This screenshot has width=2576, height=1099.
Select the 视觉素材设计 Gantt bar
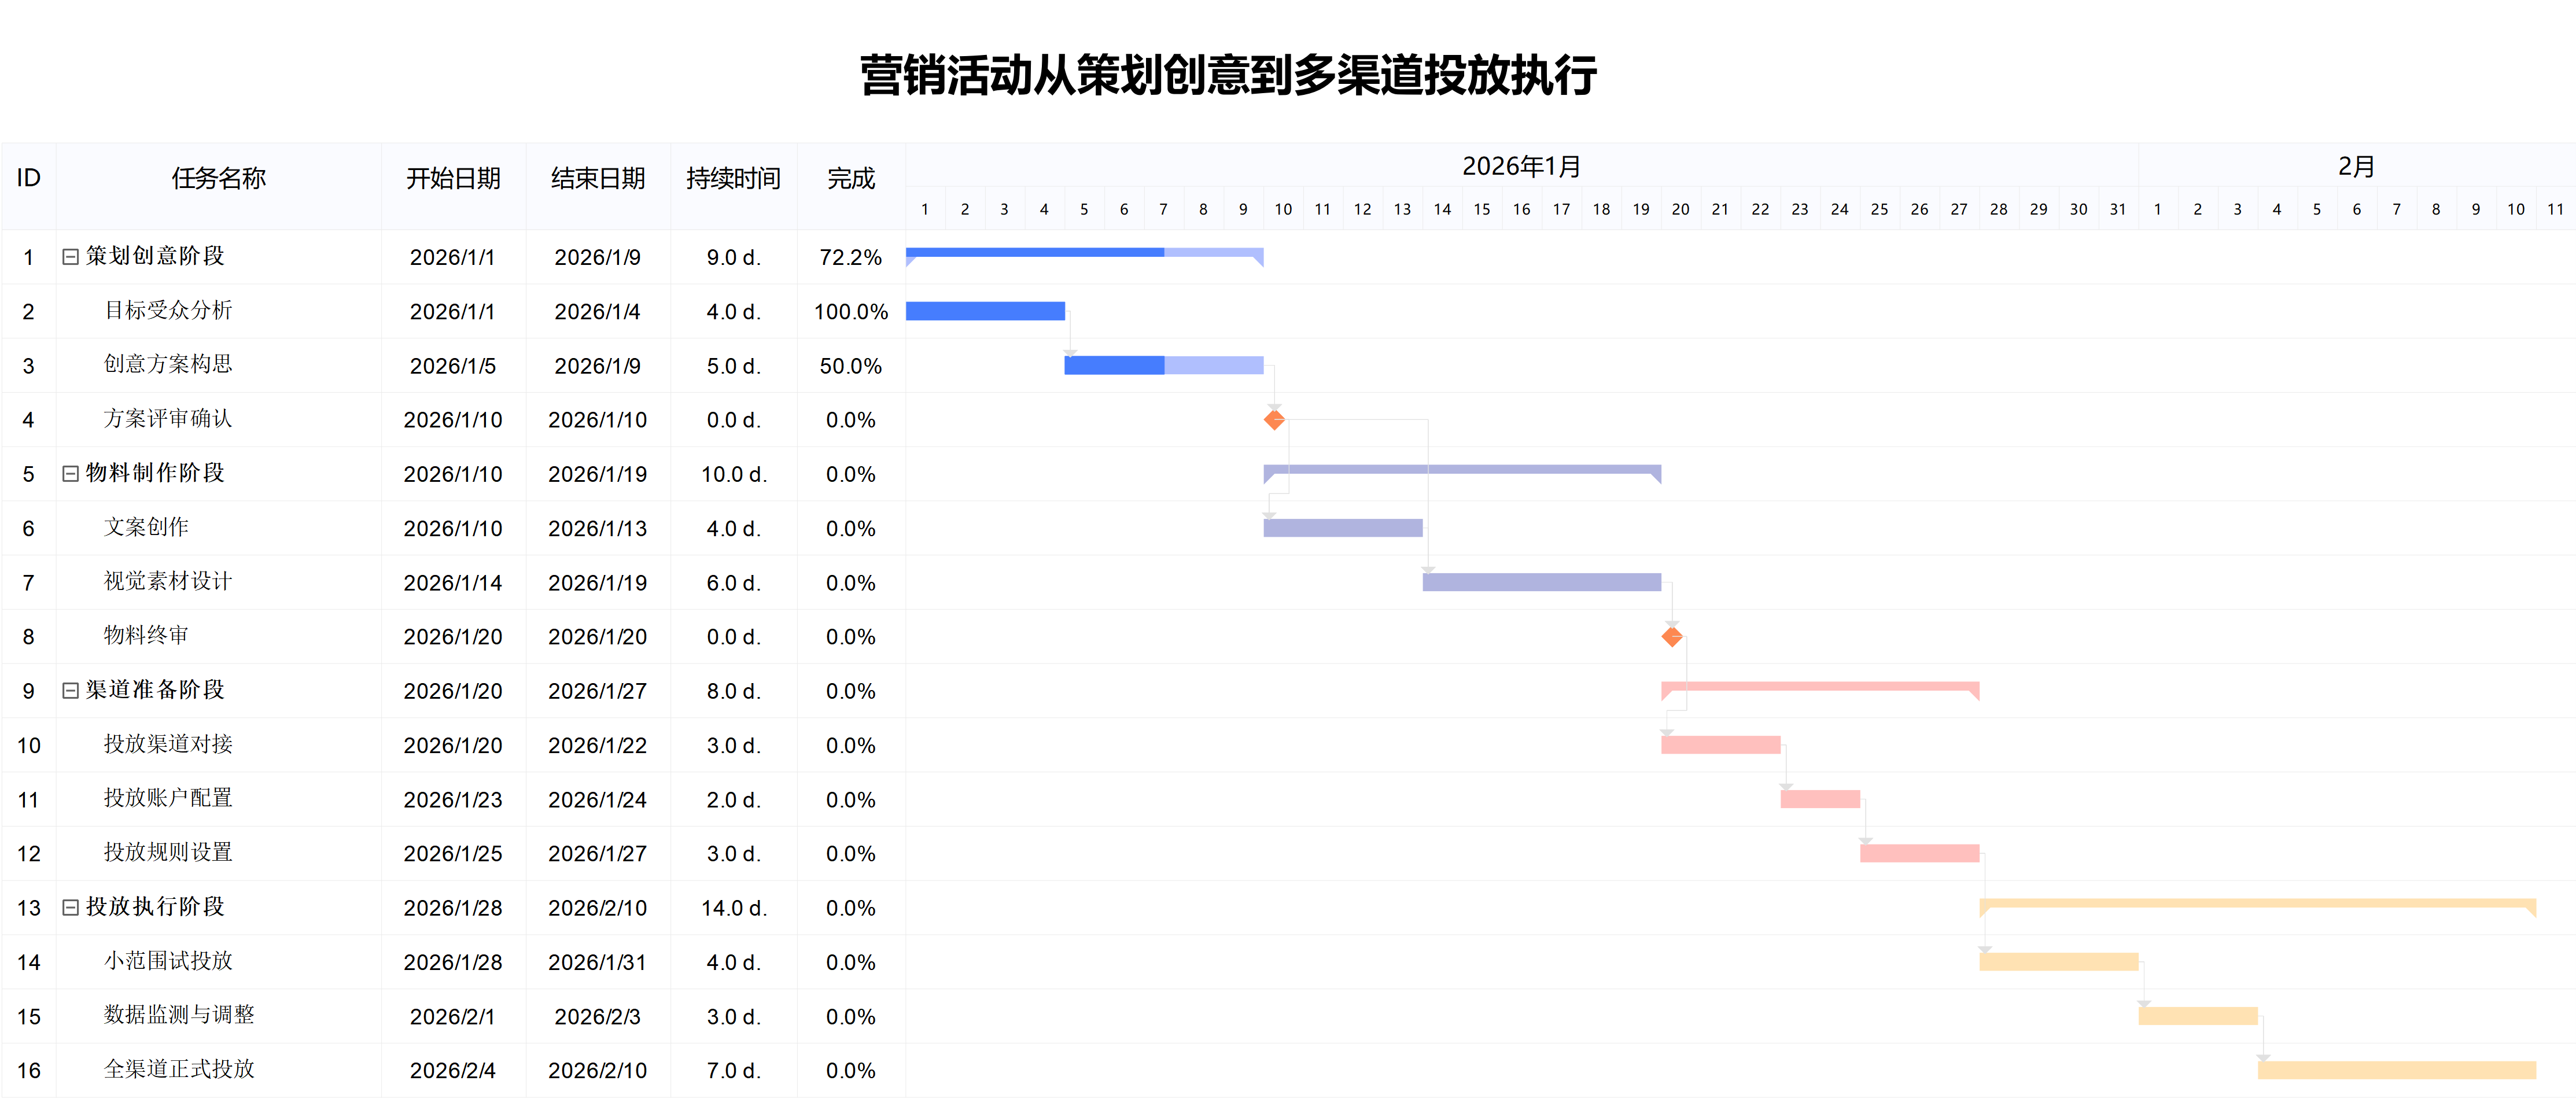point(1541,583)
